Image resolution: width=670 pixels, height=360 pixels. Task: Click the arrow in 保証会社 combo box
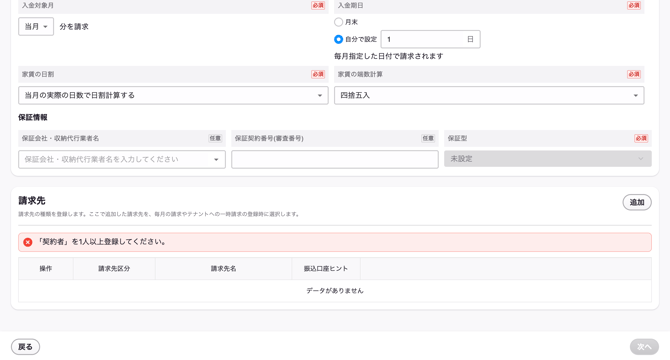point(216,160)
